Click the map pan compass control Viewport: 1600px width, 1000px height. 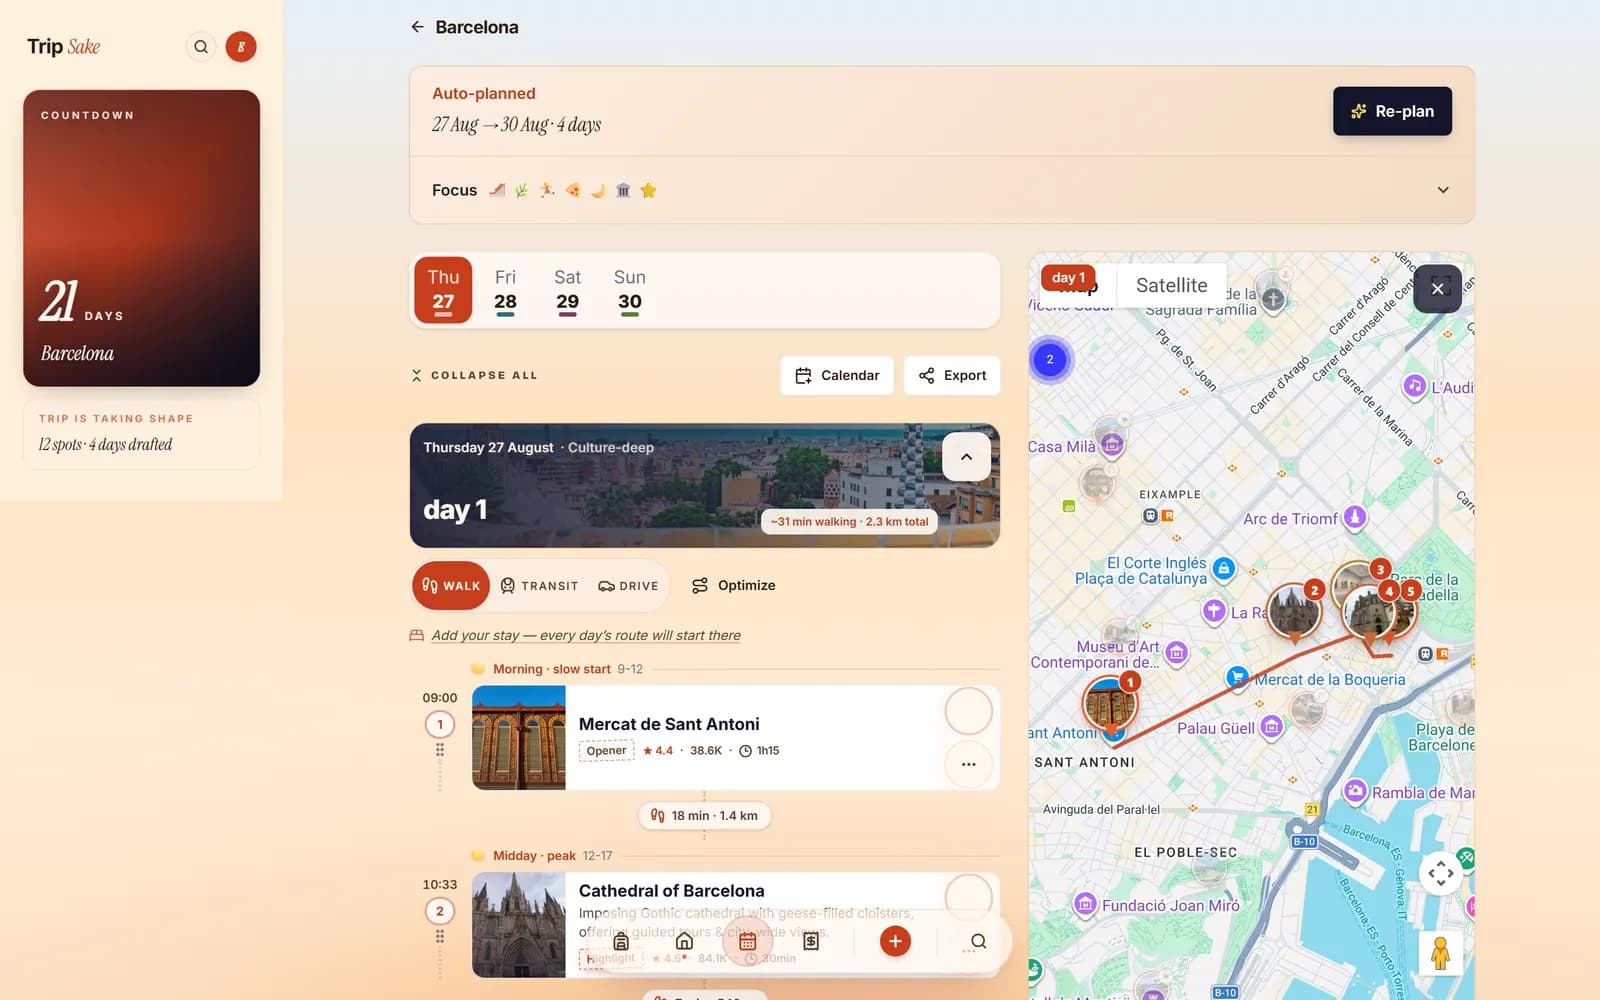1441,873
